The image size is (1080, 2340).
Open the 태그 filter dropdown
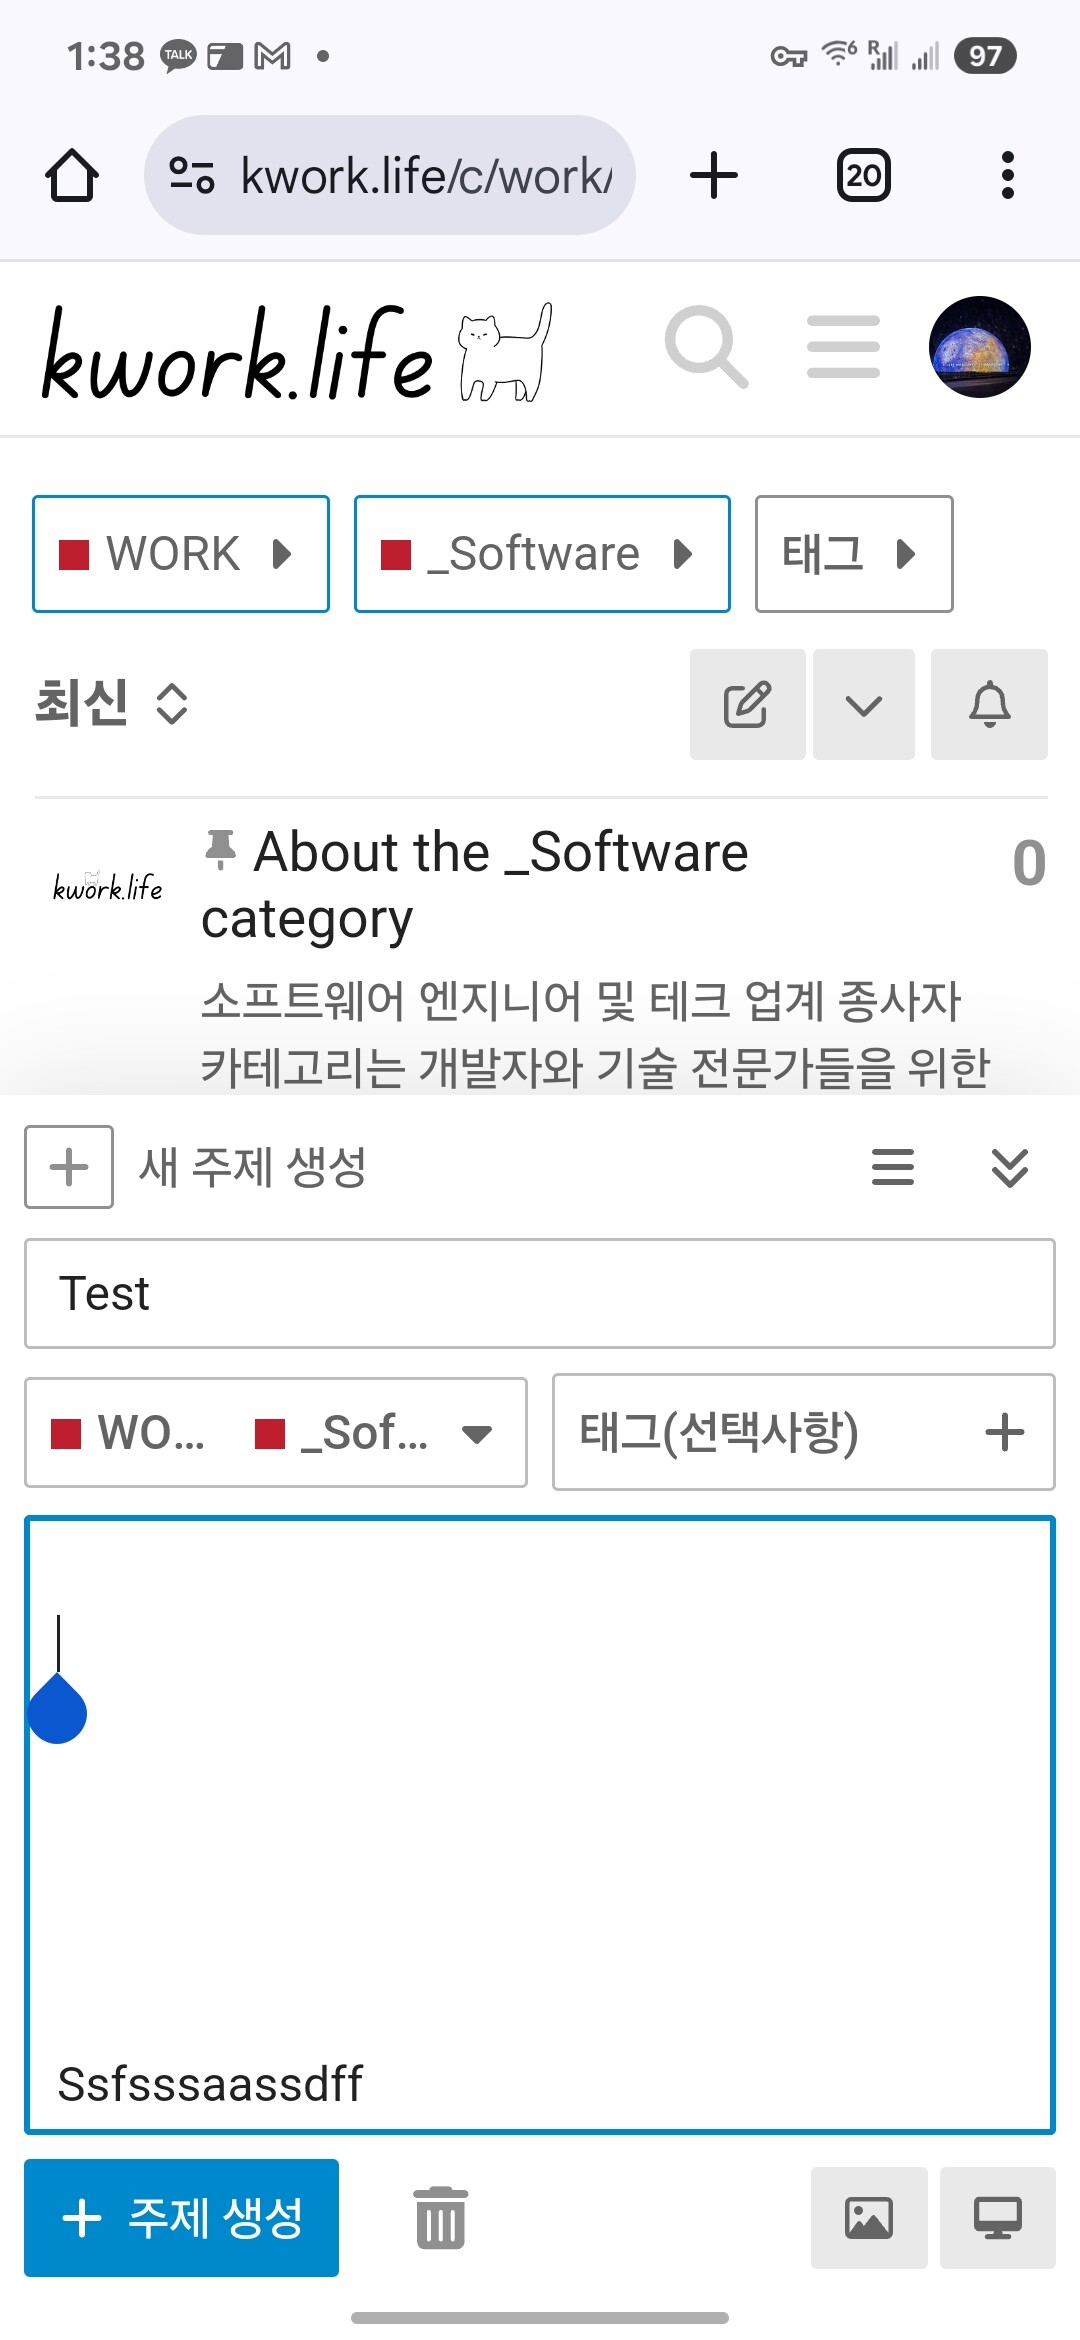(x=853, y=554)
